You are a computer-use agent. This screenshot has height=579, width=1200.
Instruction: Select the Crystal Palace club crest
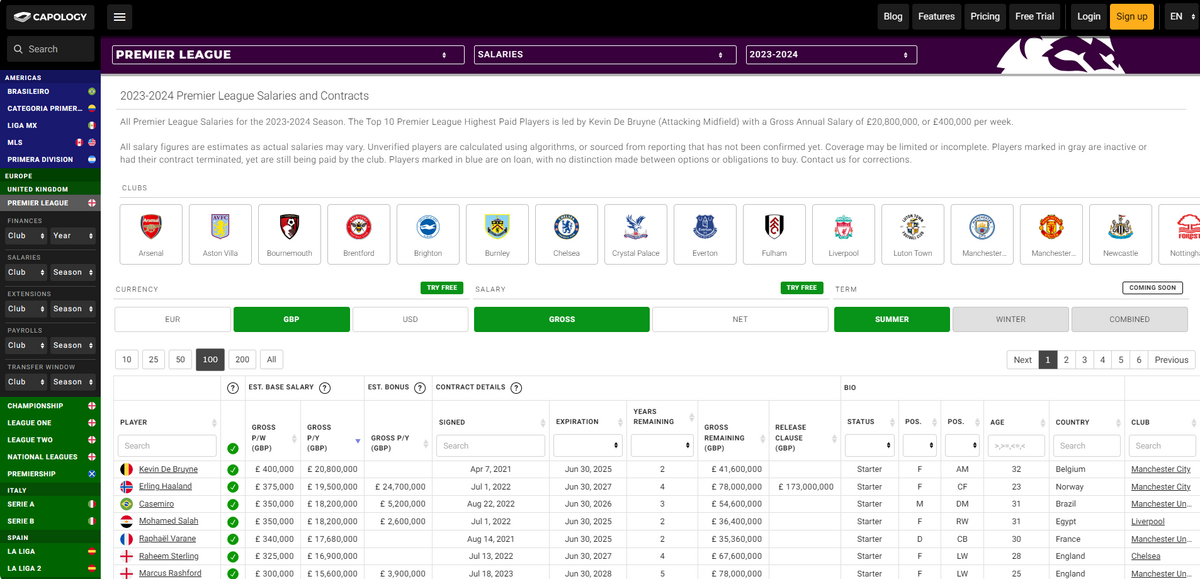coord(636,234)
